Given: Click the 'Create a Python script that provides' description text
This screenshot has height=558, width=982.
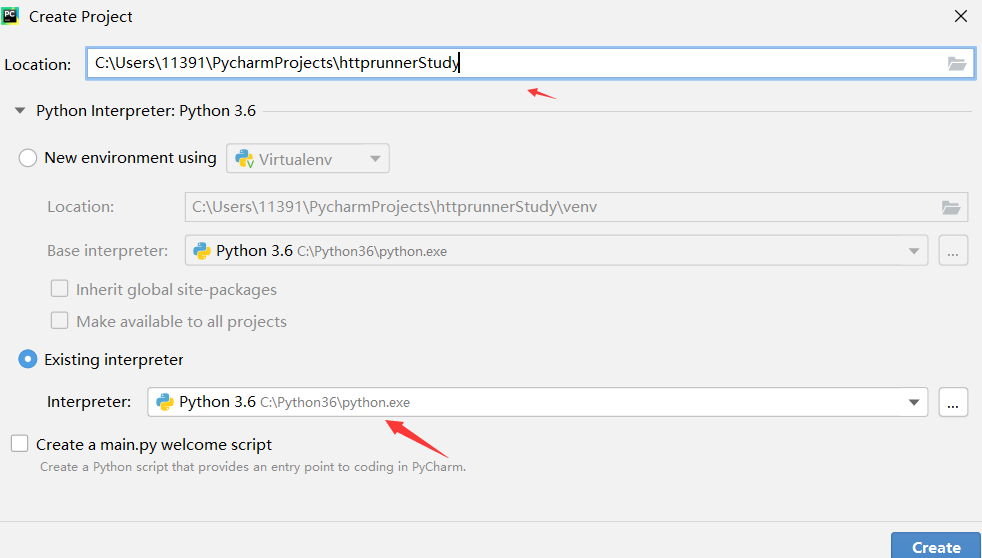Looking at the screenshot, I should tap(253, 467).
